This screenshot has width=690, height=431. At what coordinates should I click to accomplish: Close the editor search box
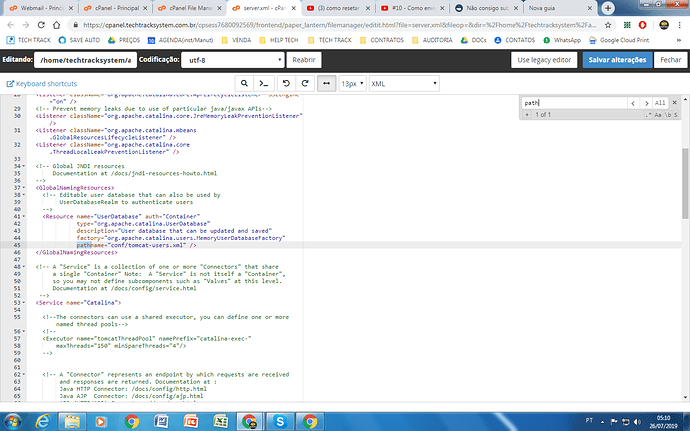[x=675, y=103]
